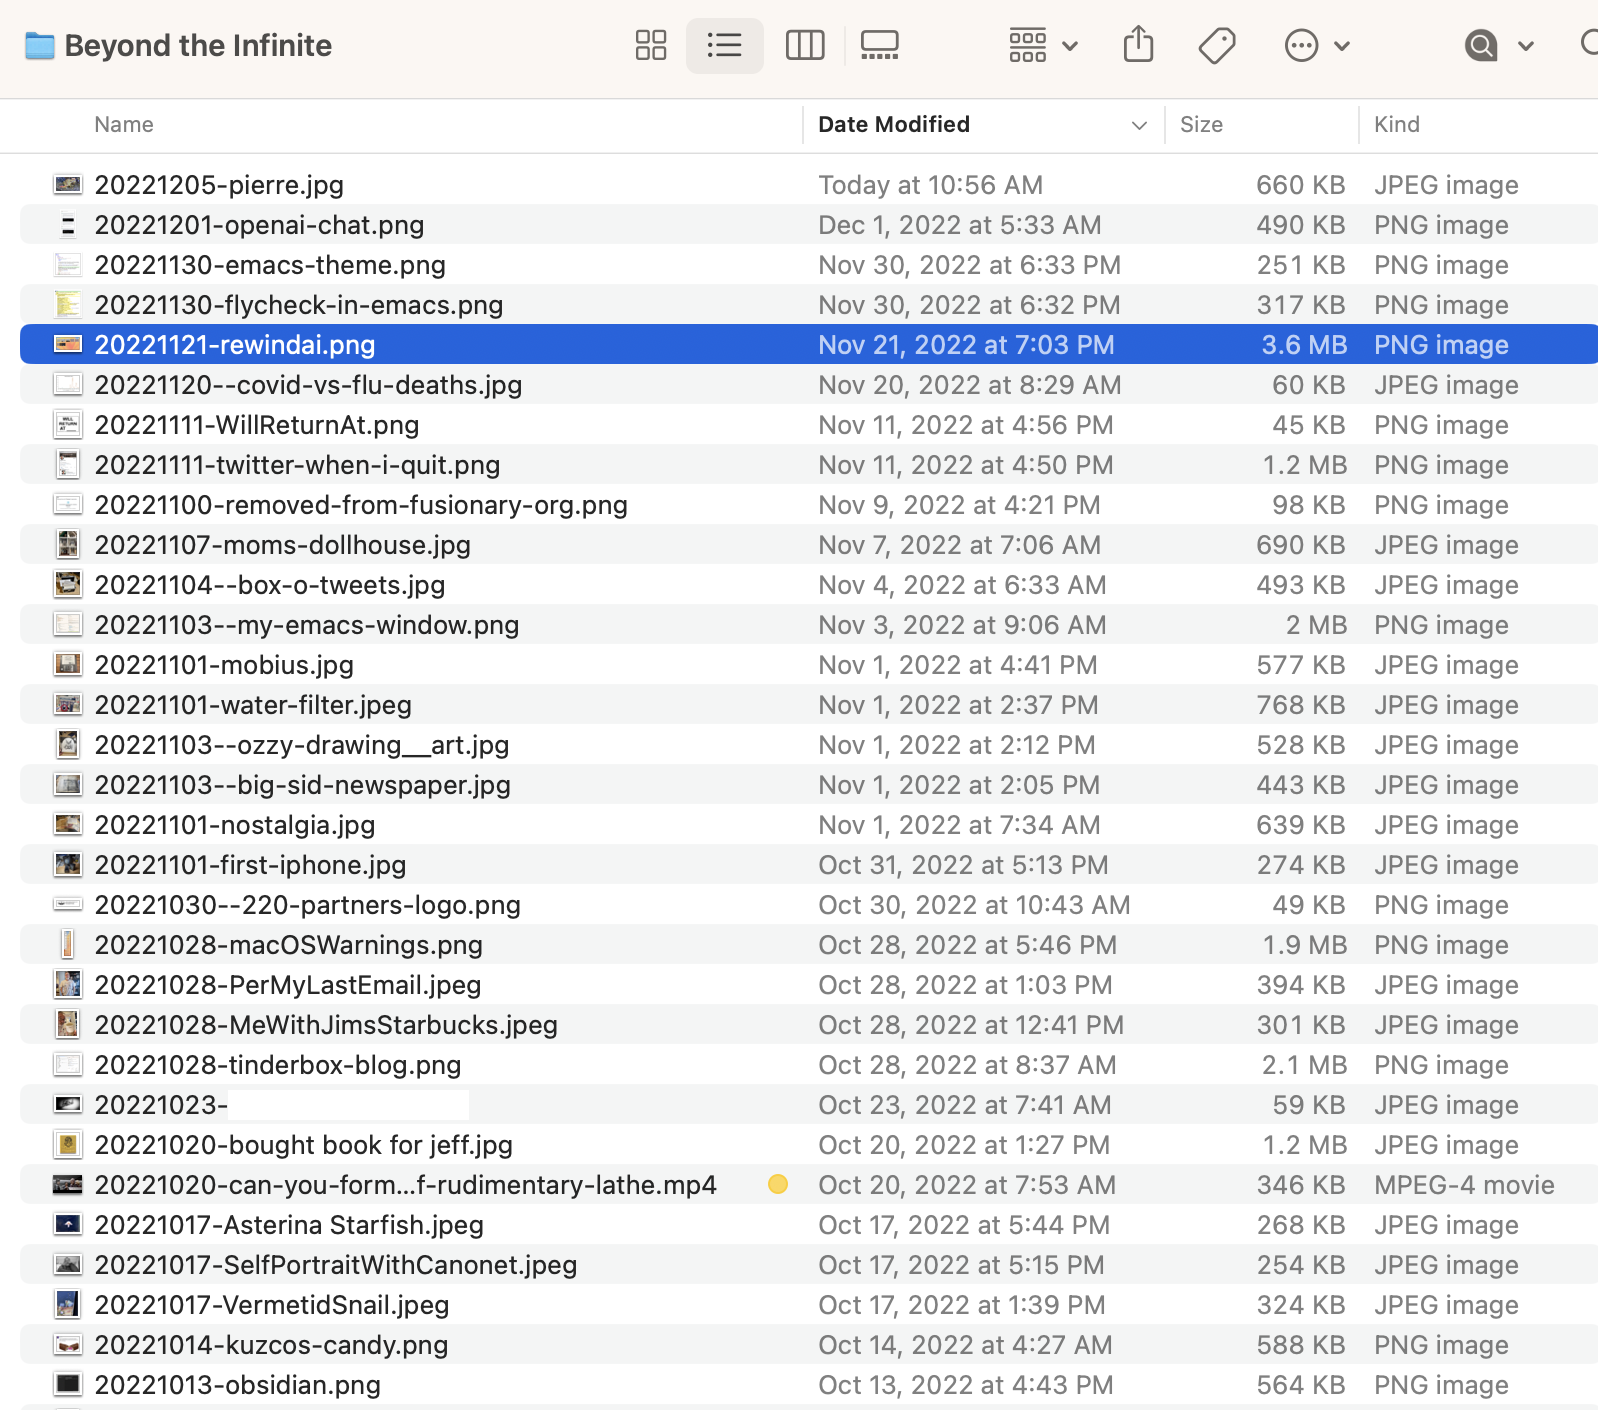Click the Edit Tags icon
The width and height of the screenshot is (1598, 1410).
pyautogui.click(x=1216, y=45)
